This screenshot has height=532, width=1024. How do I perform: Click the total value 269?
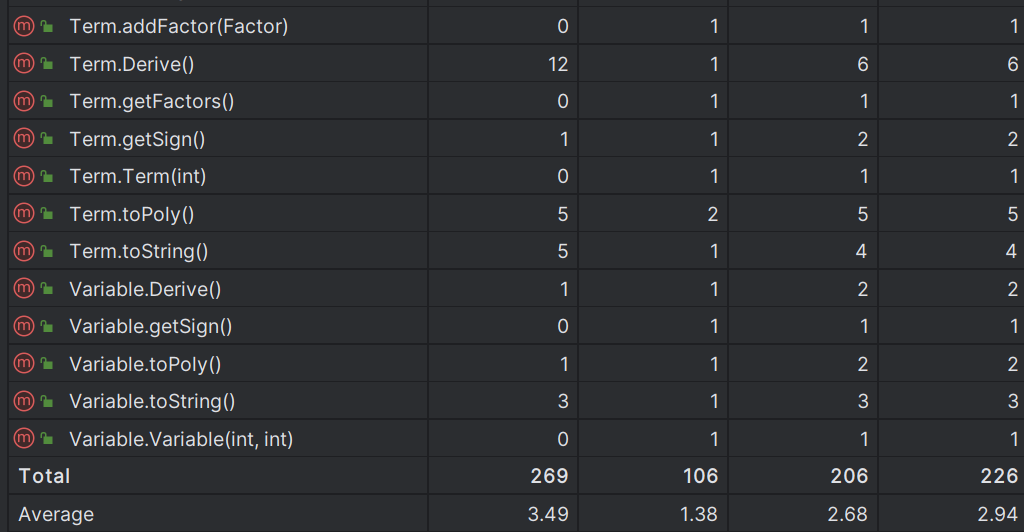(x=549, y=476)
